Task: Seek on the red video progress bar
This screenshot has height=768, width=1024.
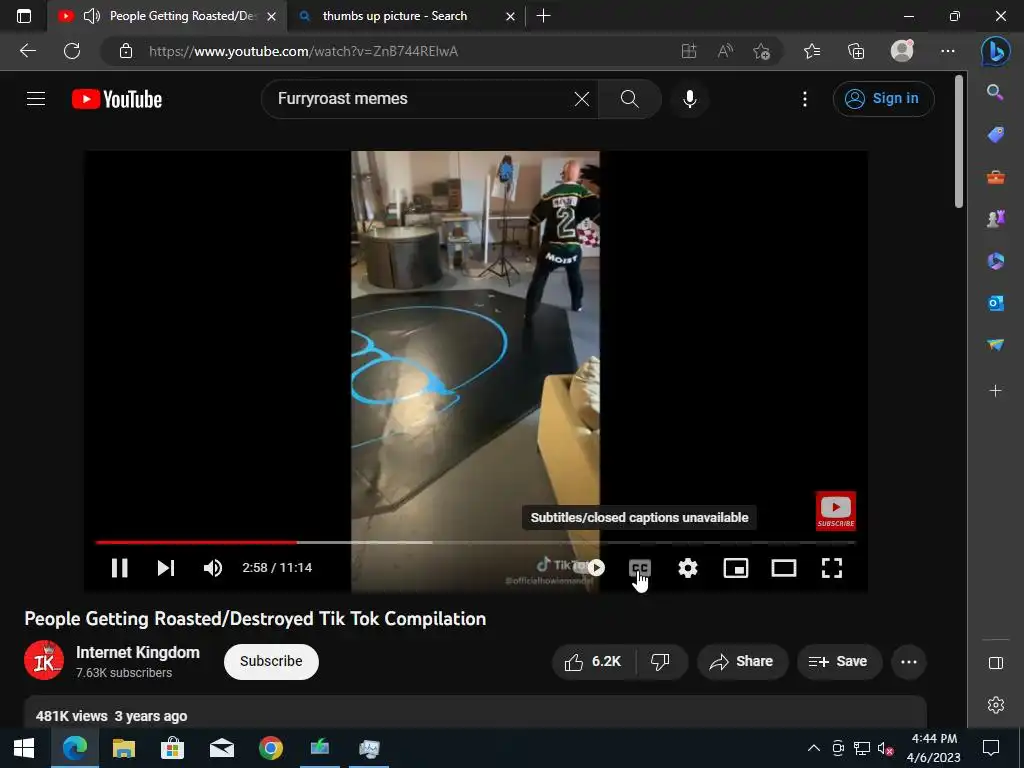Action: click(x=196, y=542)
